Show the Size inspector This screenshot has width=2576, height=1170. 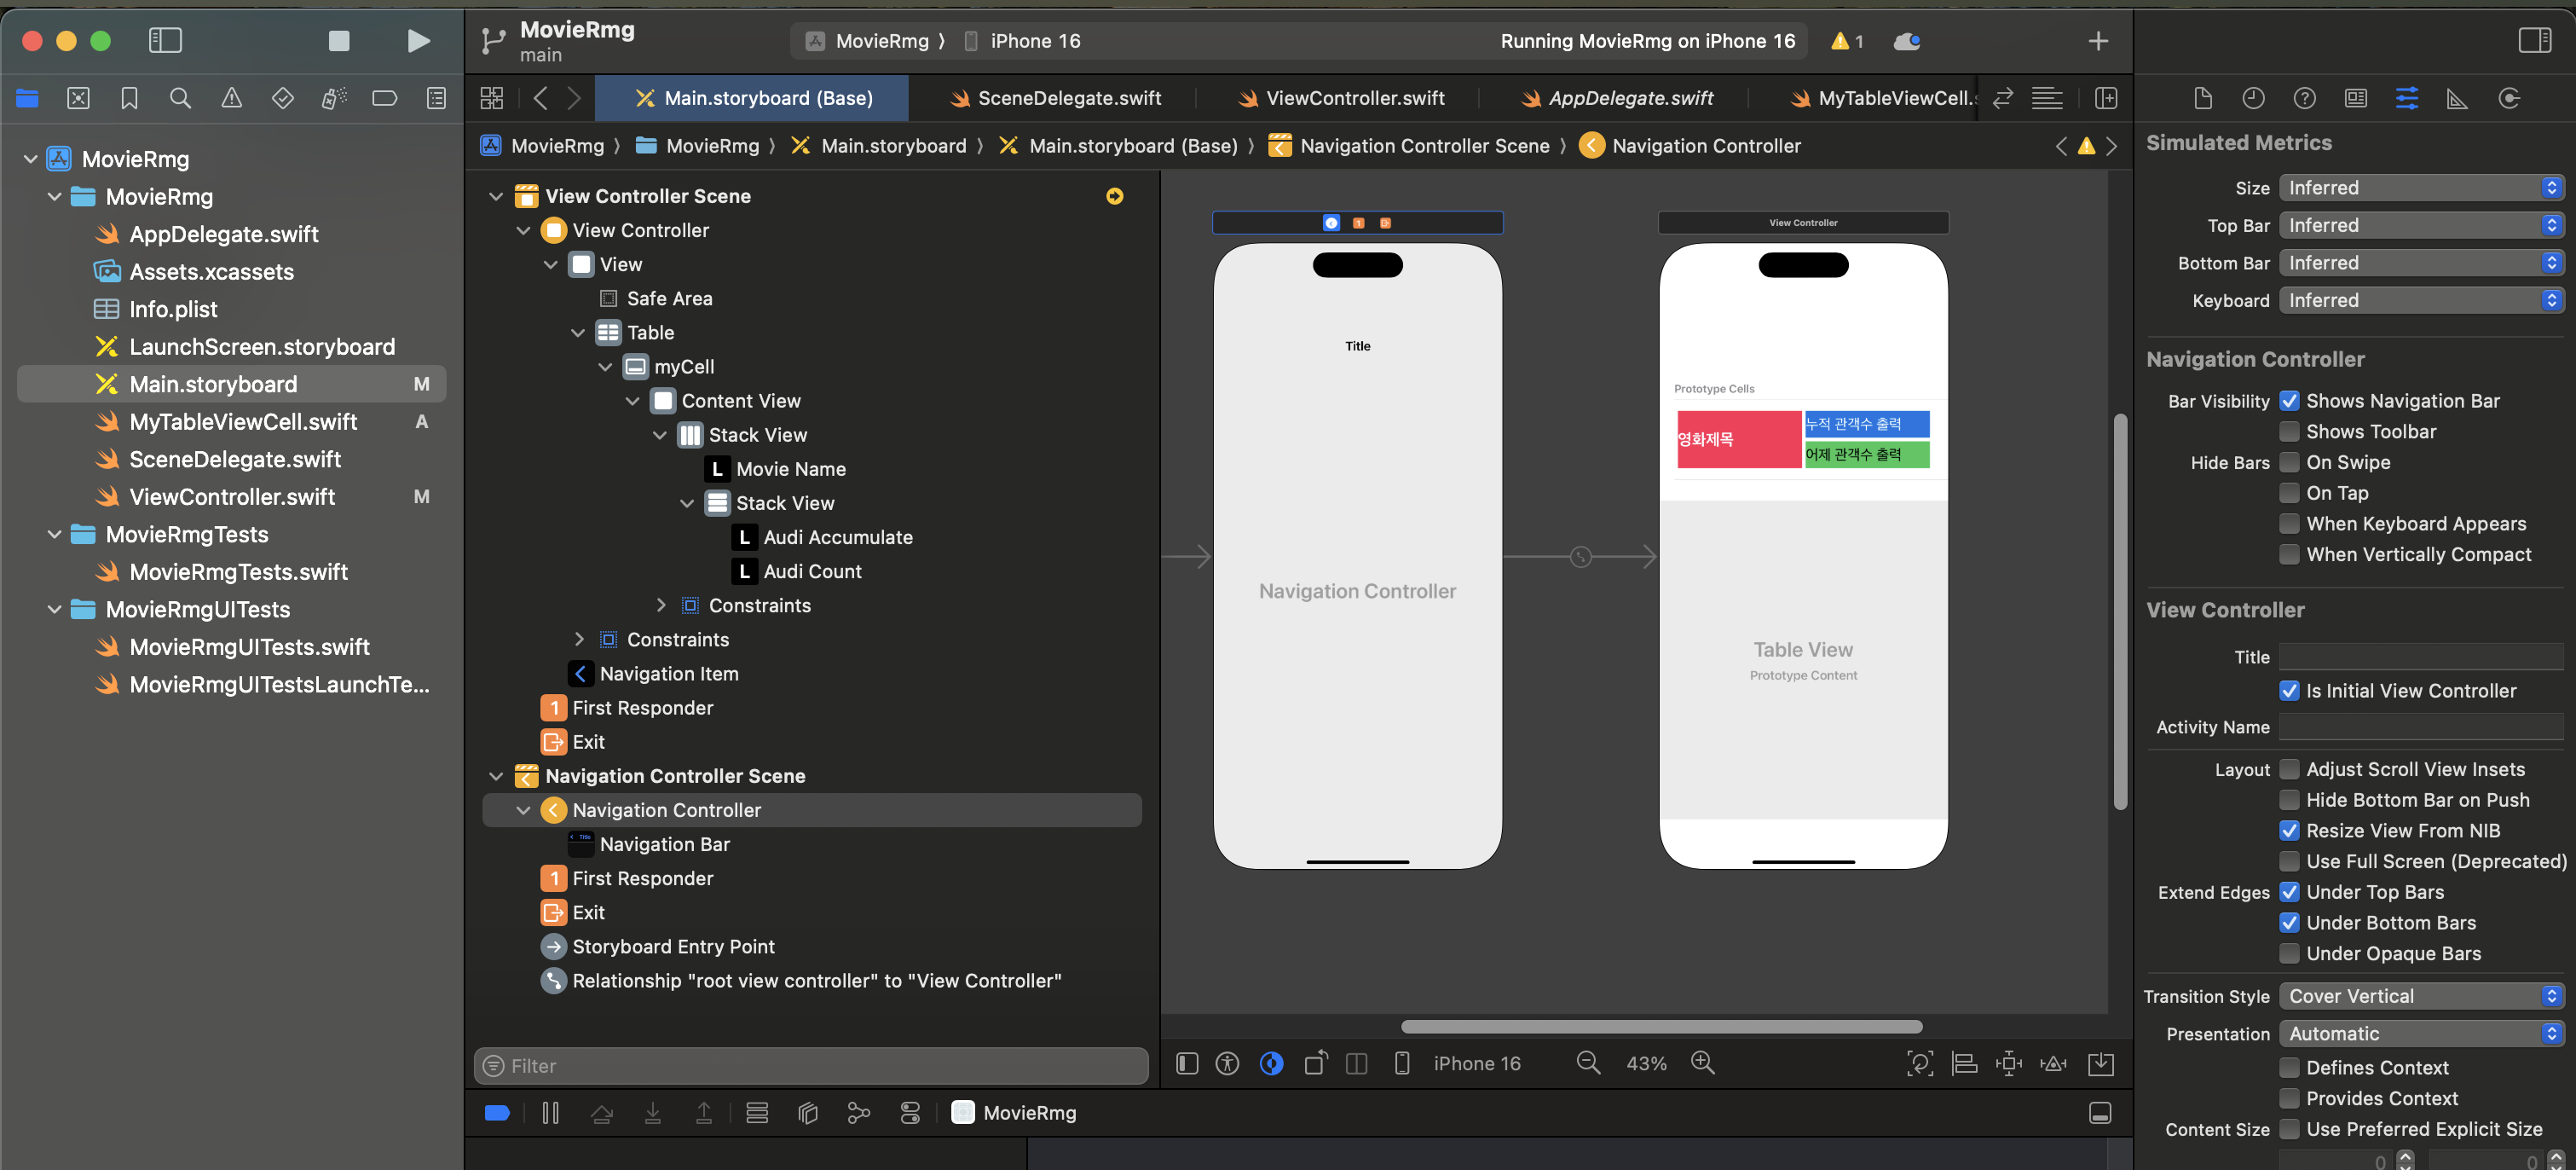click(2457, 98)
